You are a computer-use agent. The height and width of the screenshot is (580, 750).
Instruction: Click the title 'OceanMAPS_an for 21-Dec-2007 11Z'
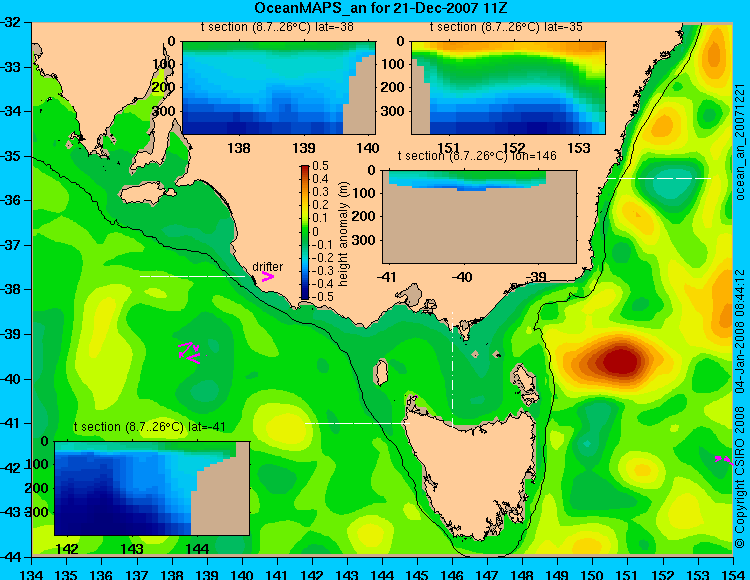tap(381, 8)
